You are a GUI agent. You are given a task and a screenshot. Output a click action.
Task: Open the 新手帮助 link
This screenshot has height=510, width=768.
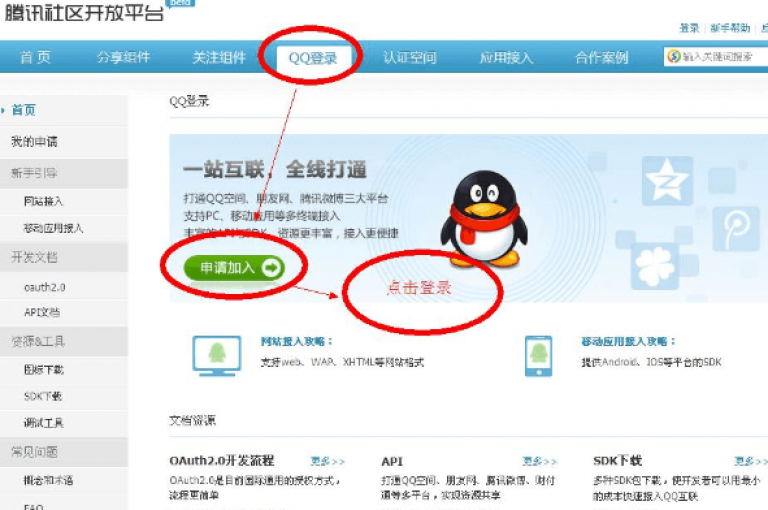point(730,28)
